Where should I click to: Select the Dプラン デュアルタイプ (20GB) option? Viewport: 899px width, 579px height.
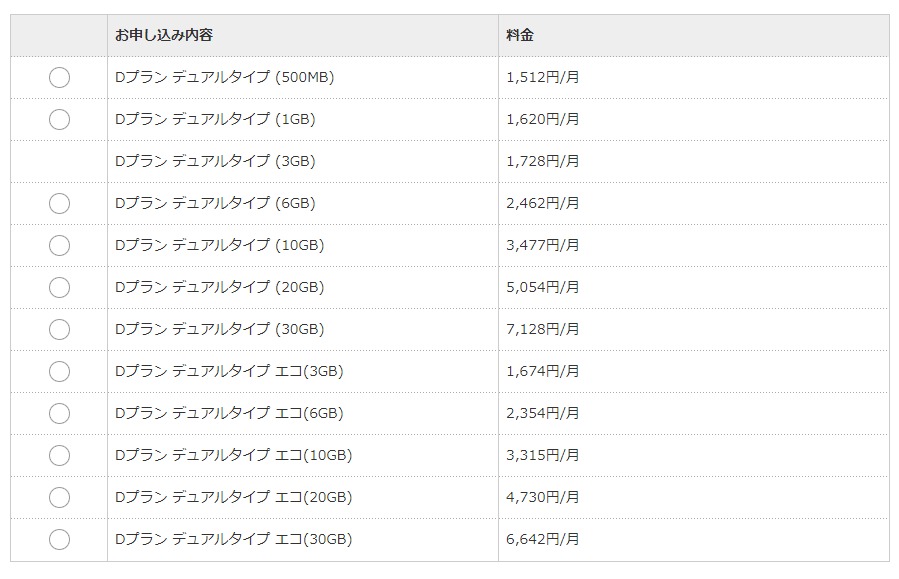point(59,288)
